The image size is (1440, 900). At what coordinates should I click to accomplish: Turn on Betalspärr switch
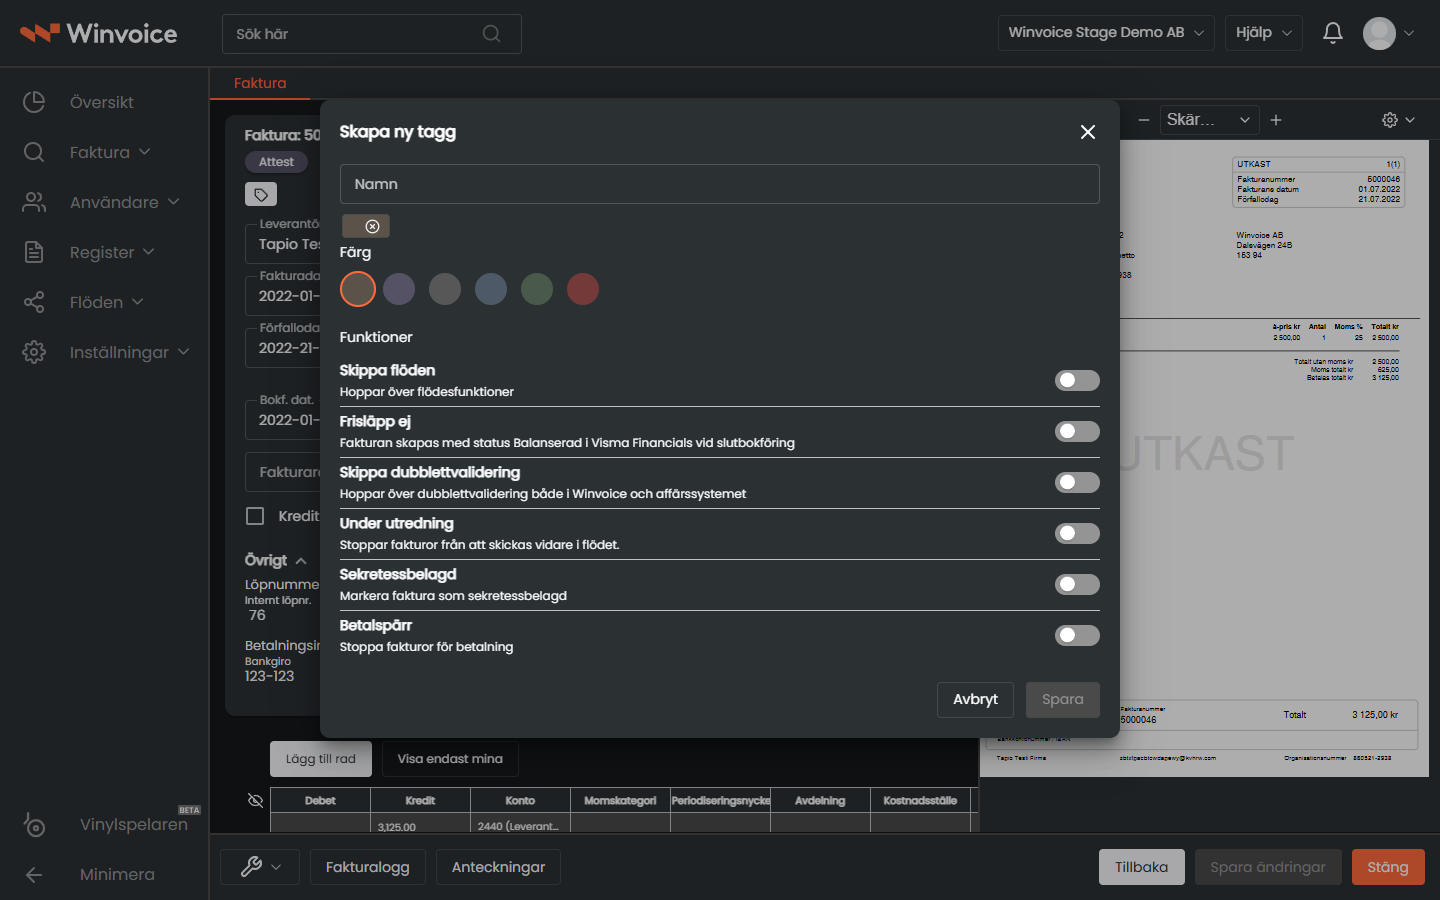[x=1077, y=635]
